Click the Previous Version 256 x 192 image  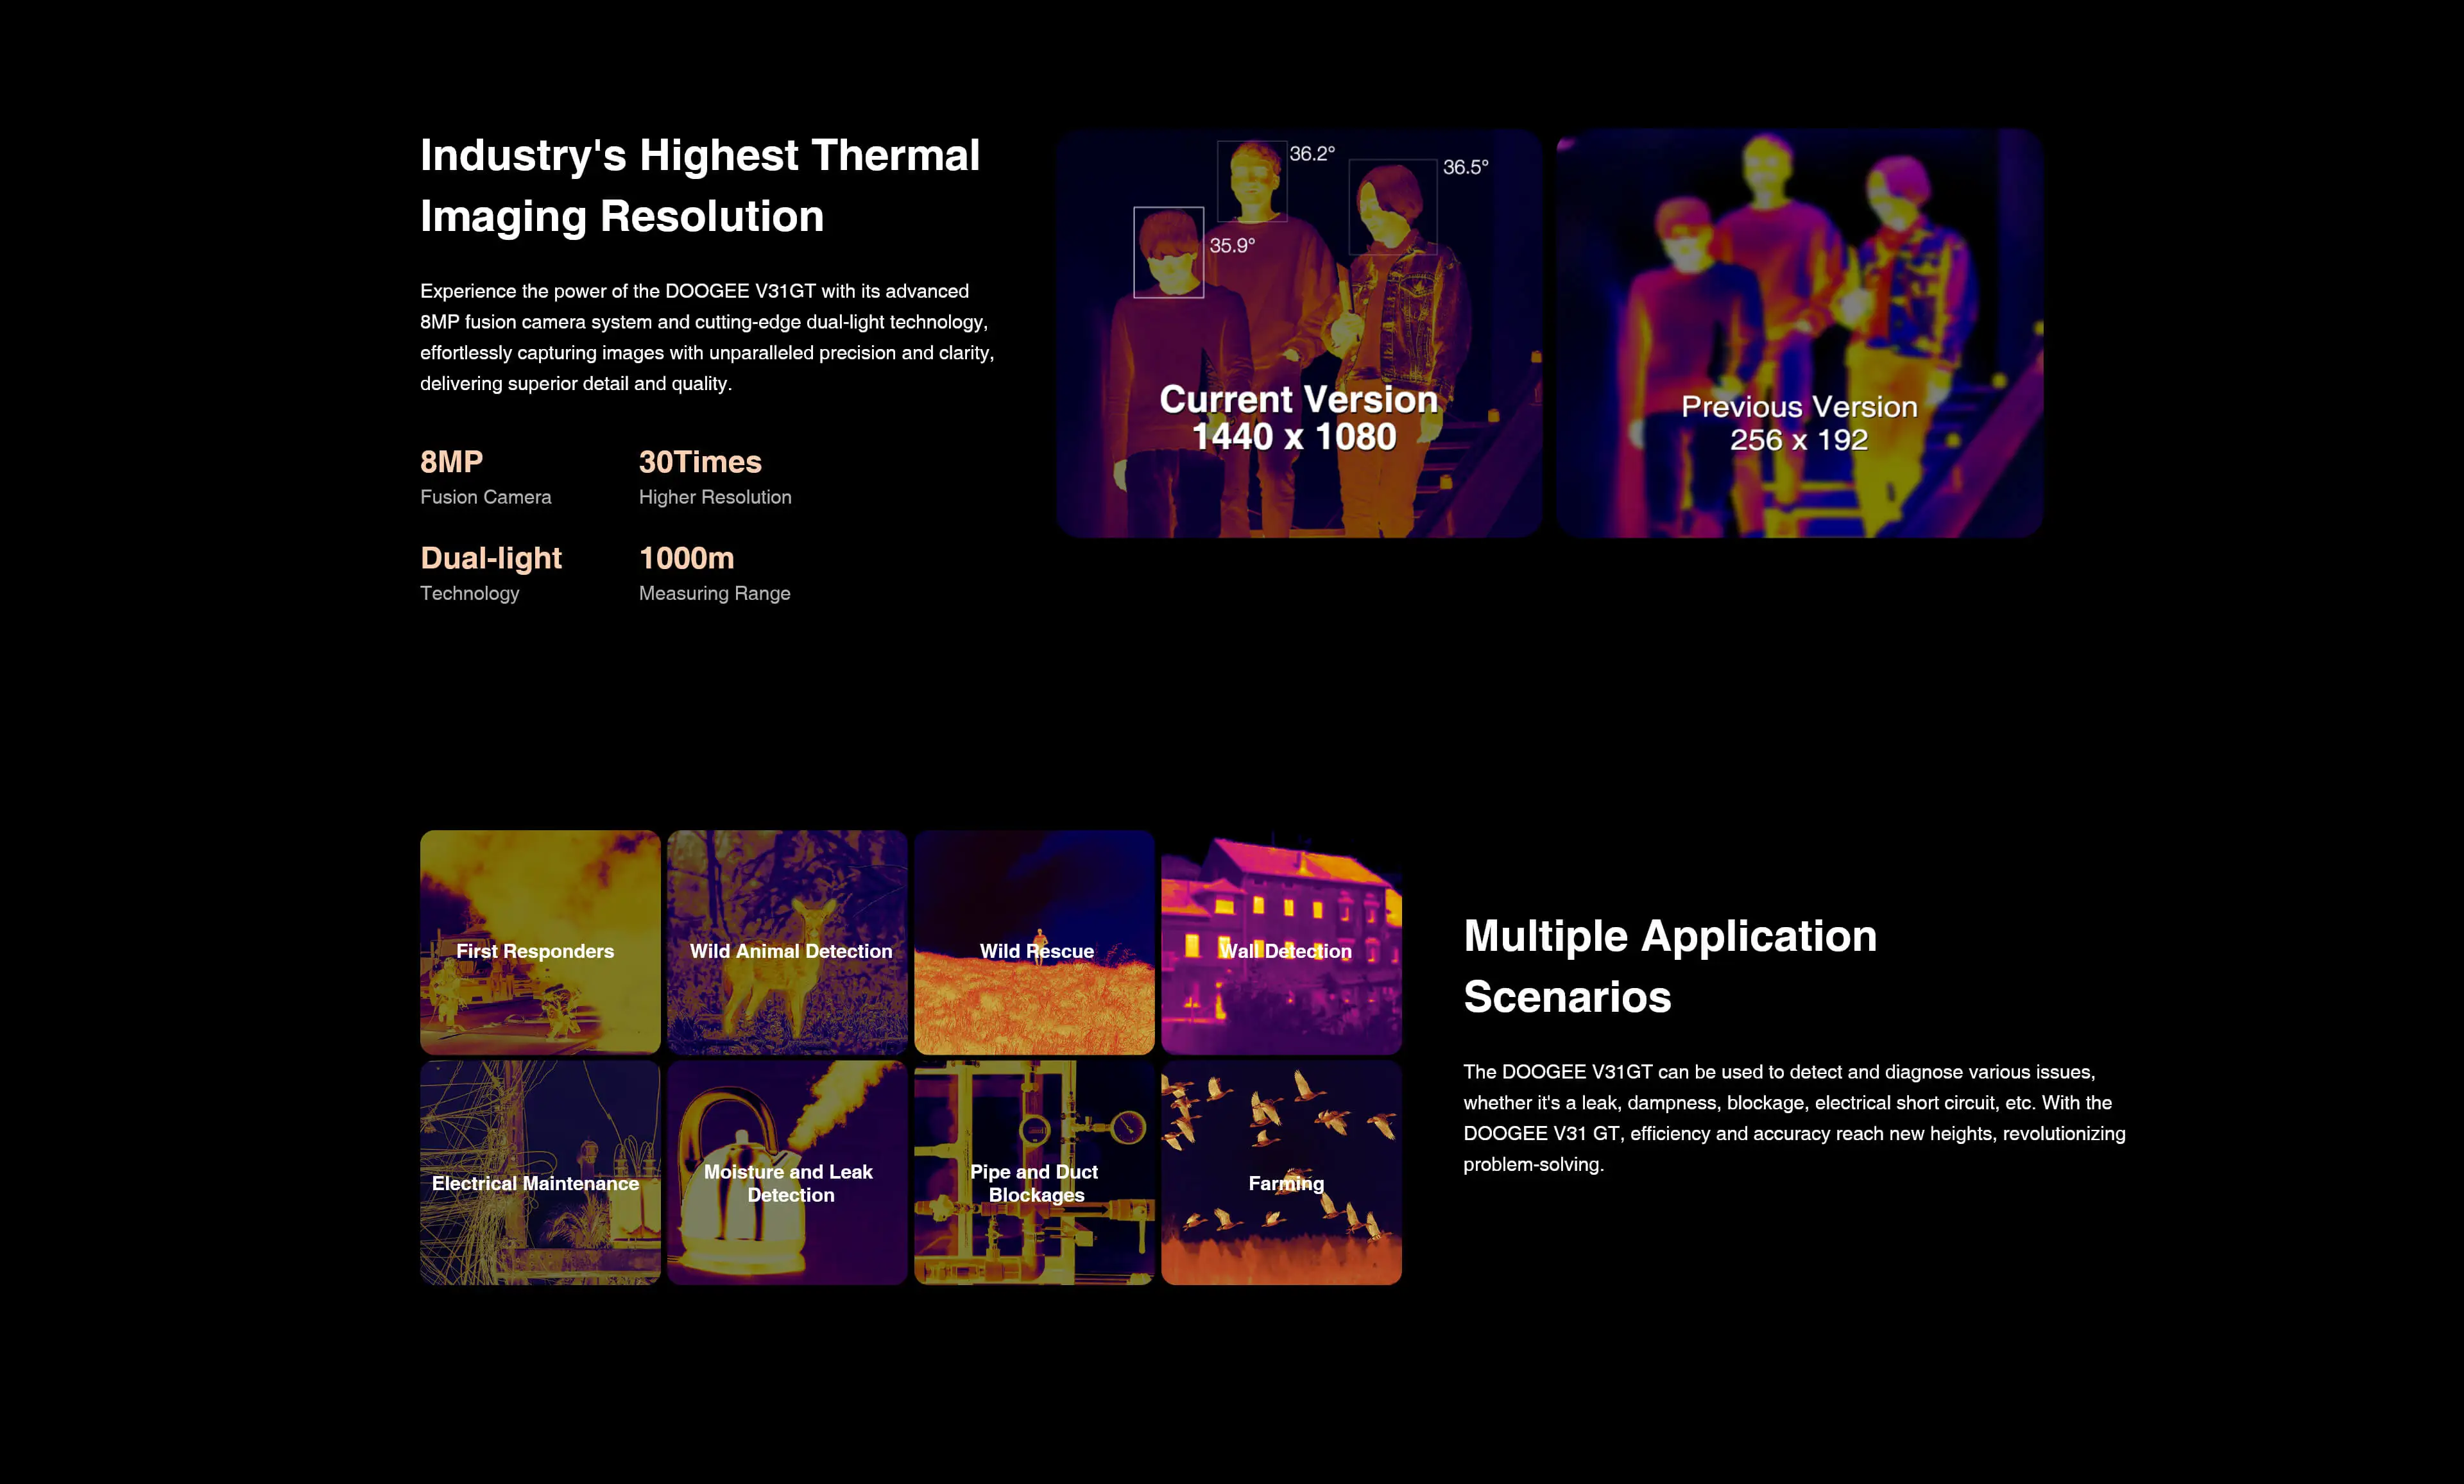click(x=1799, y=333)
